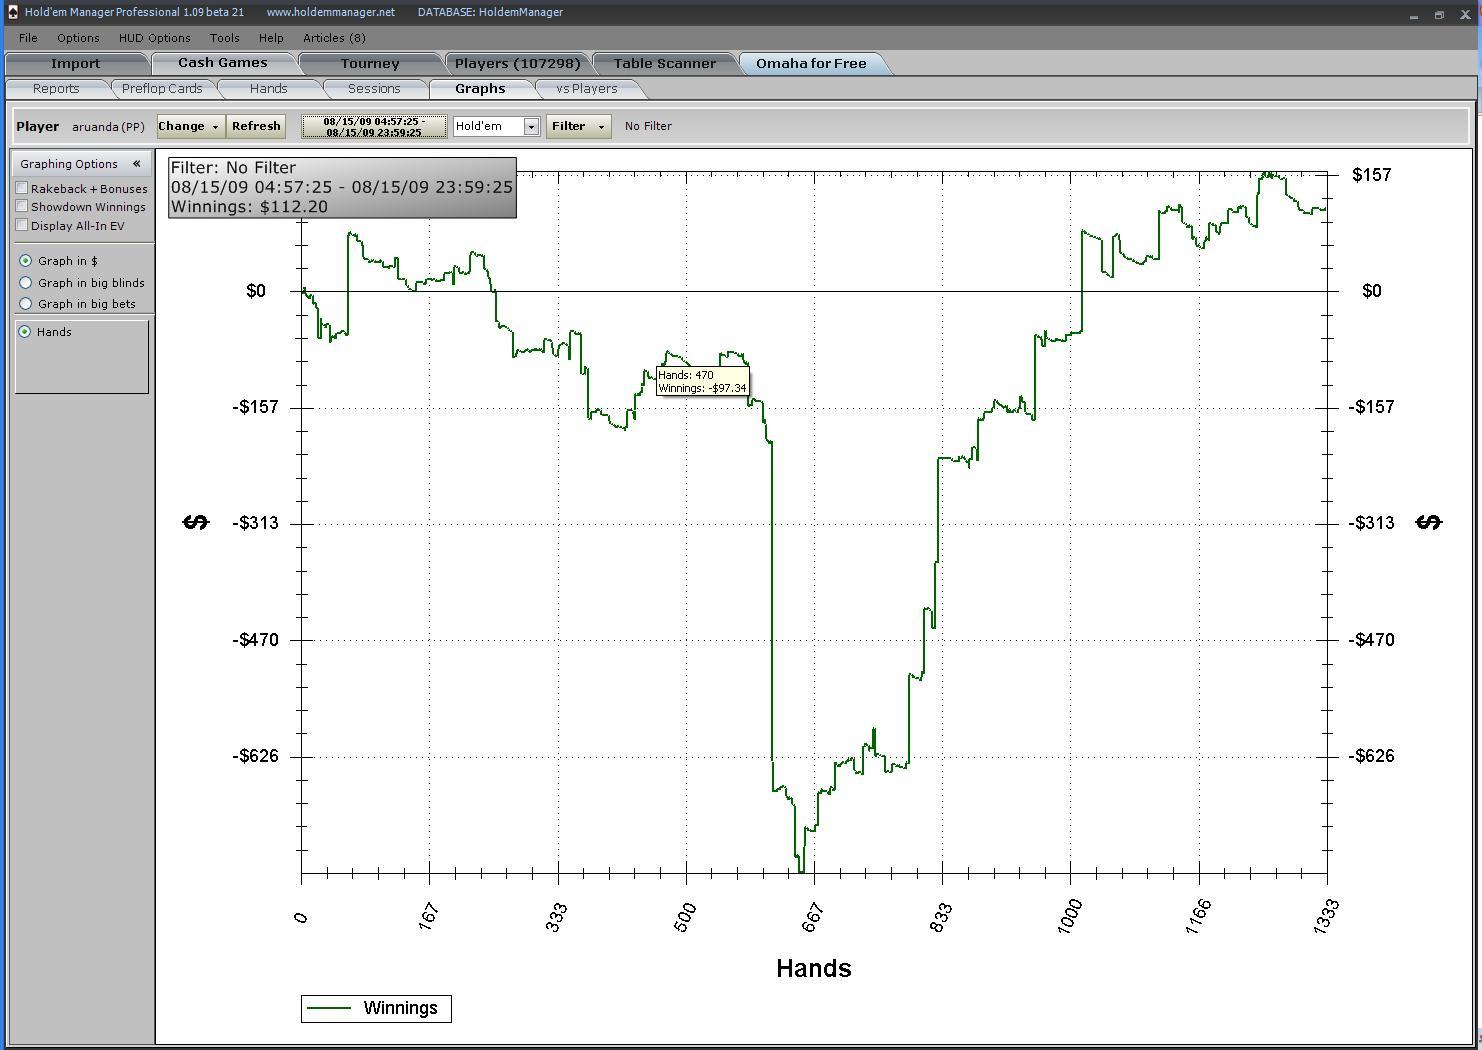The height and width of the screenshot is (1050, 1482).
Task: Click the Winnings legend entry
Action: click(376, 1008)
